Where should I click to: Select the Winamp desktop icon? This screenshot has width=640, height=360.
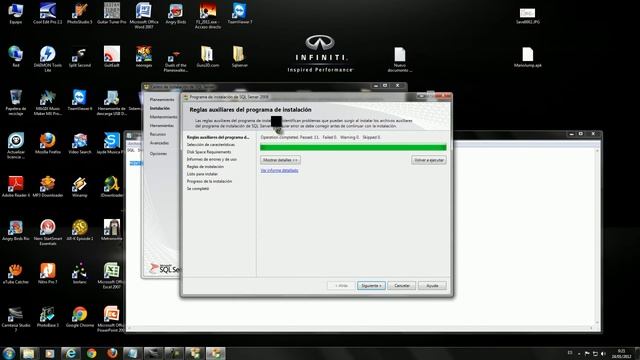(80, 187)
